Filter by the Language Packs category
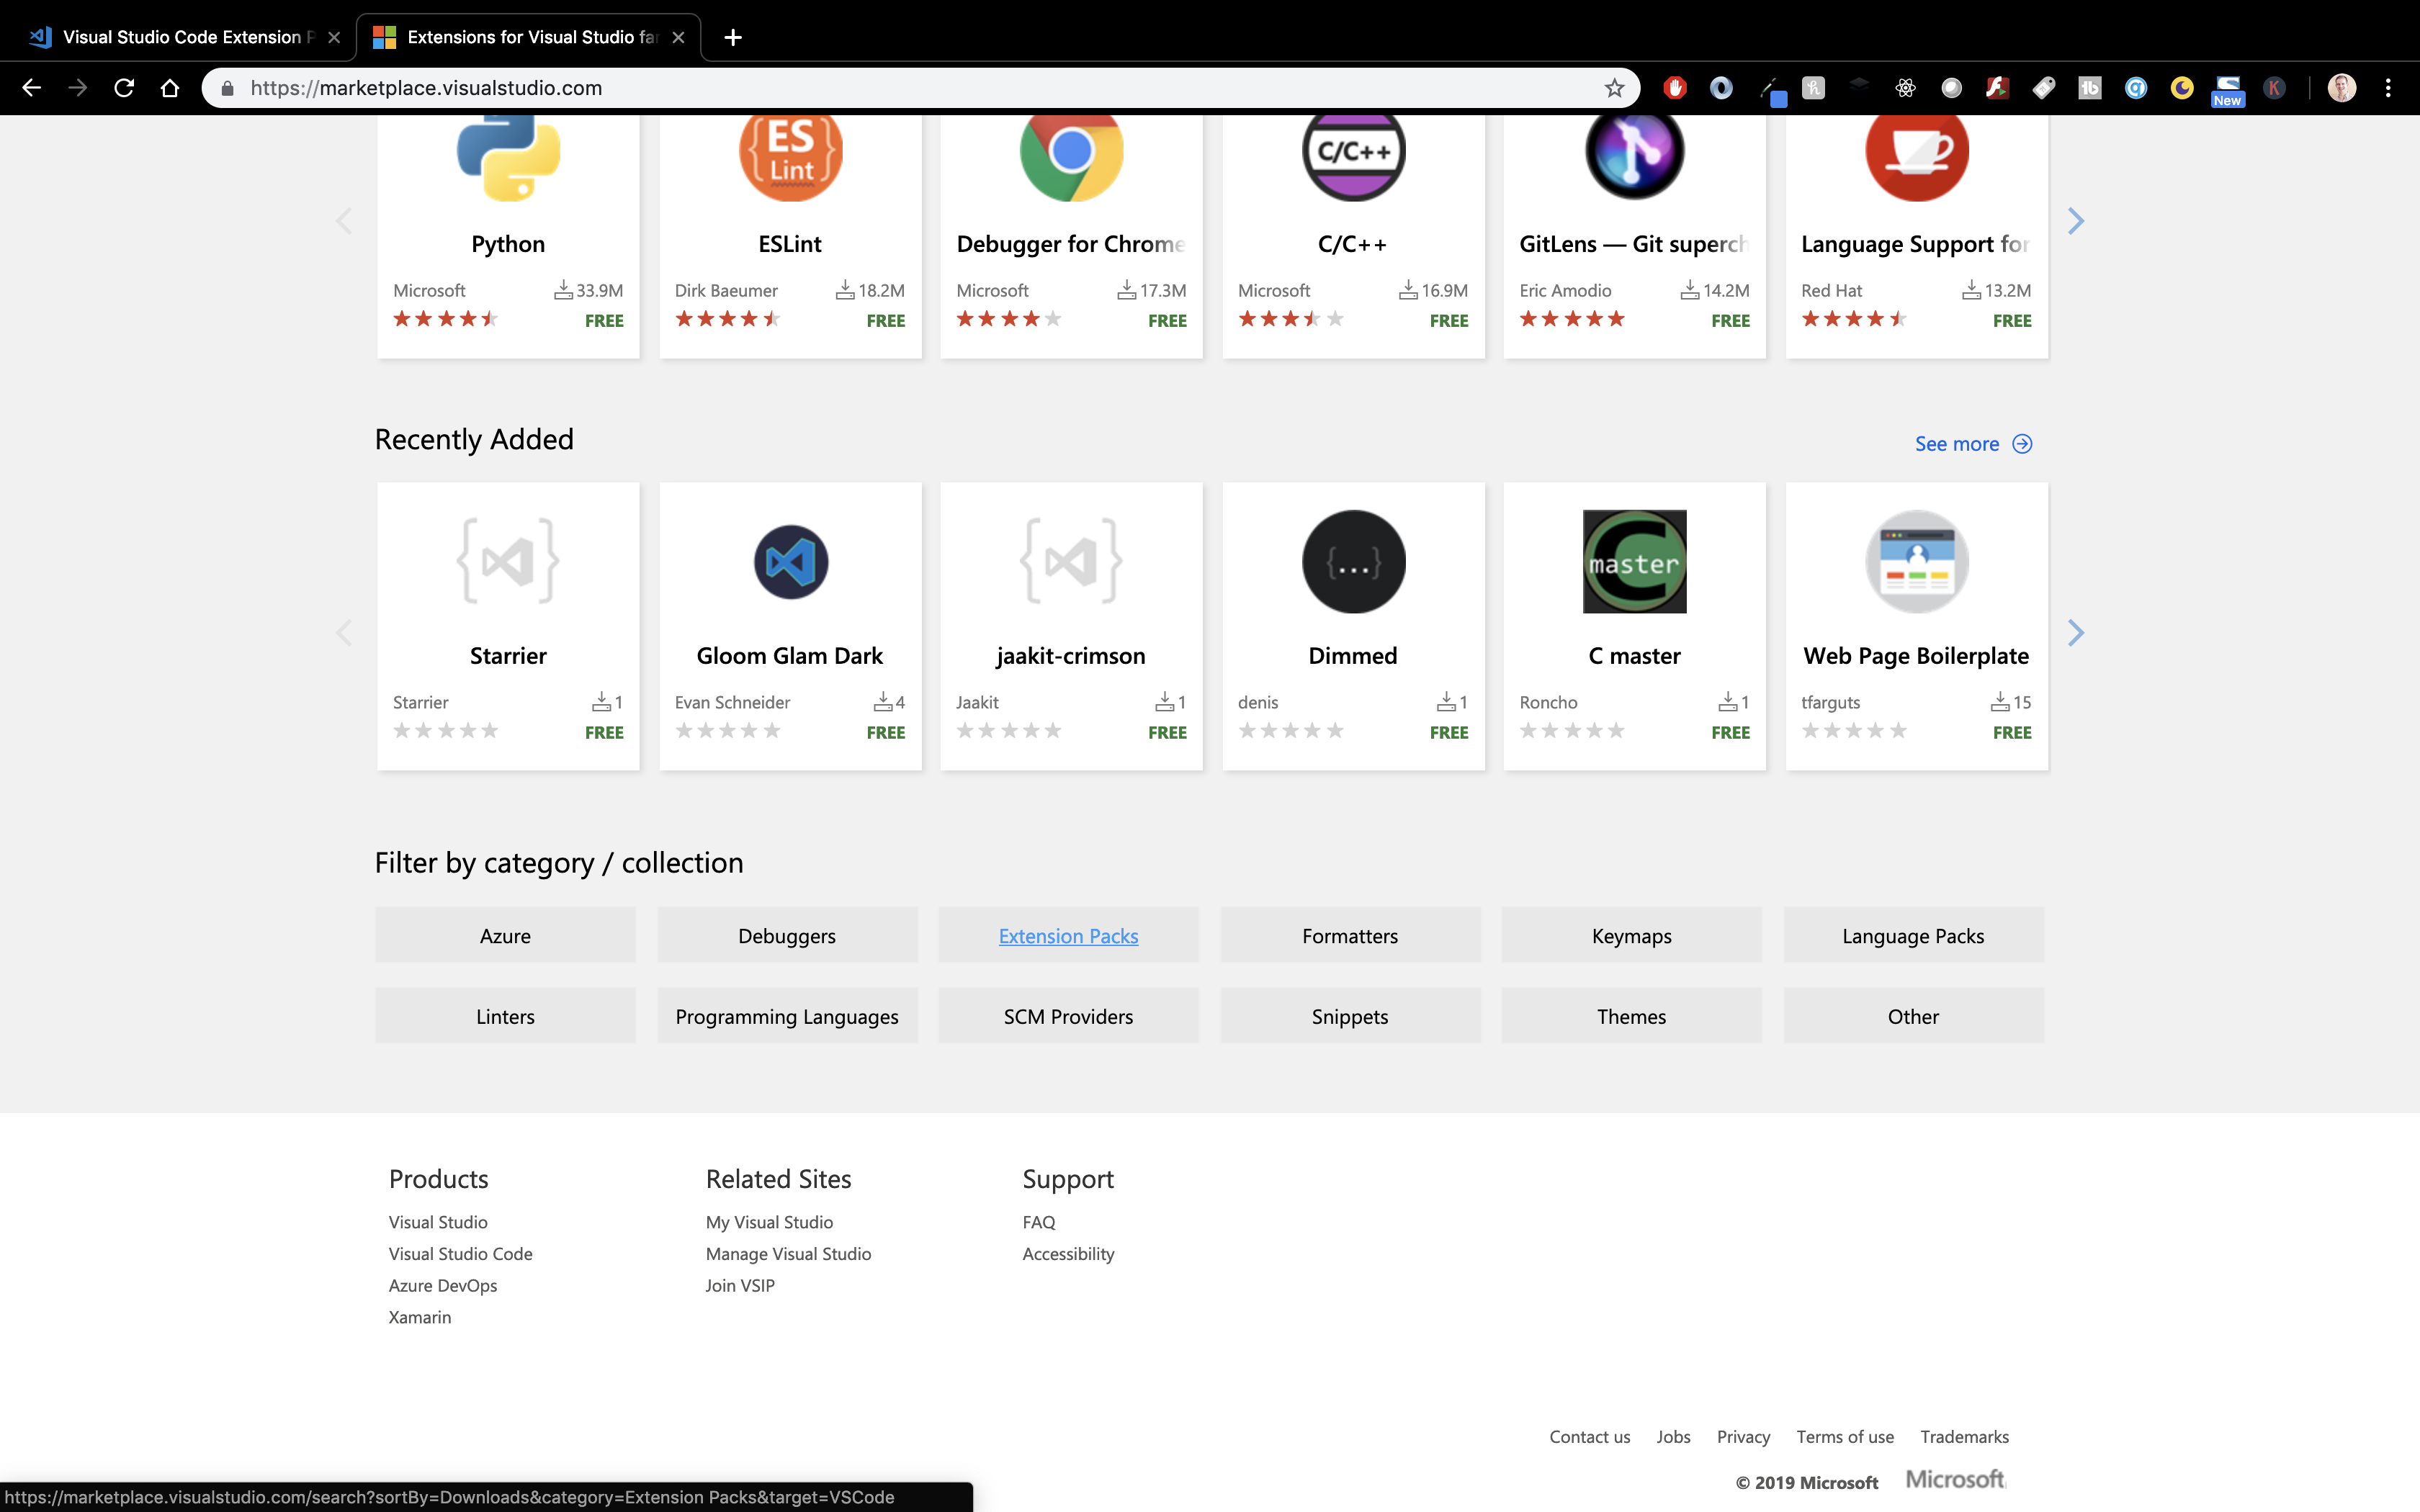Image resolution: width=2420 pixels, height=1512 pixels. (1913, 935)
